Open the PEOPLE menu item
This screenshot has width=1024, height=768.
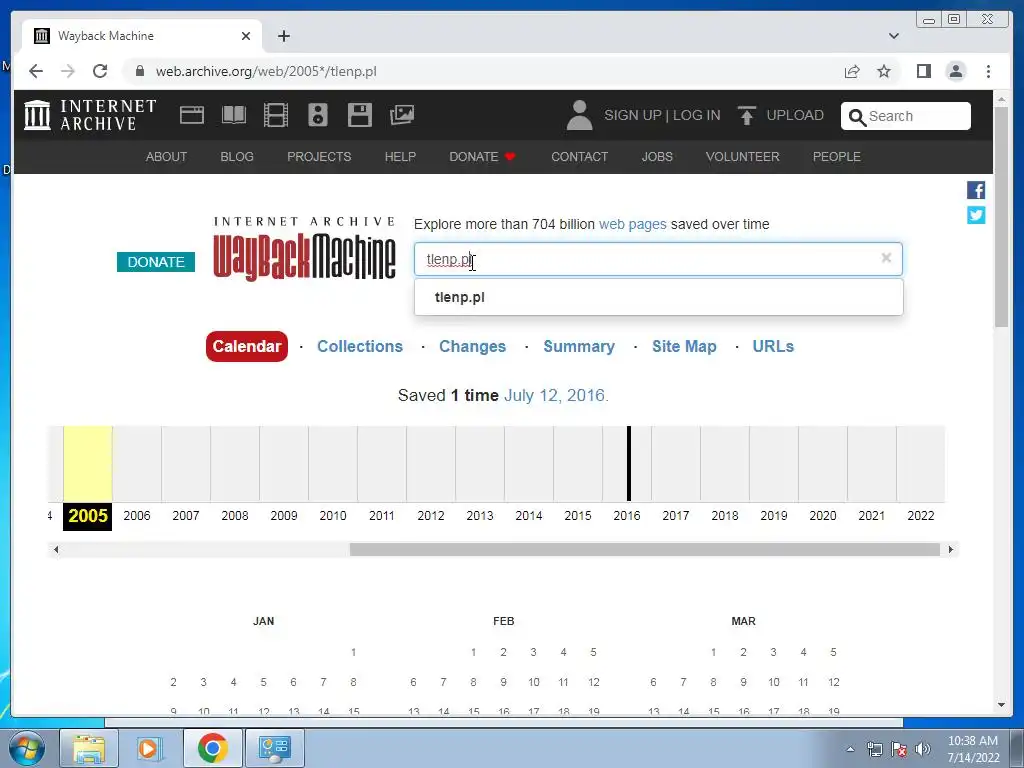click(836, 157)
